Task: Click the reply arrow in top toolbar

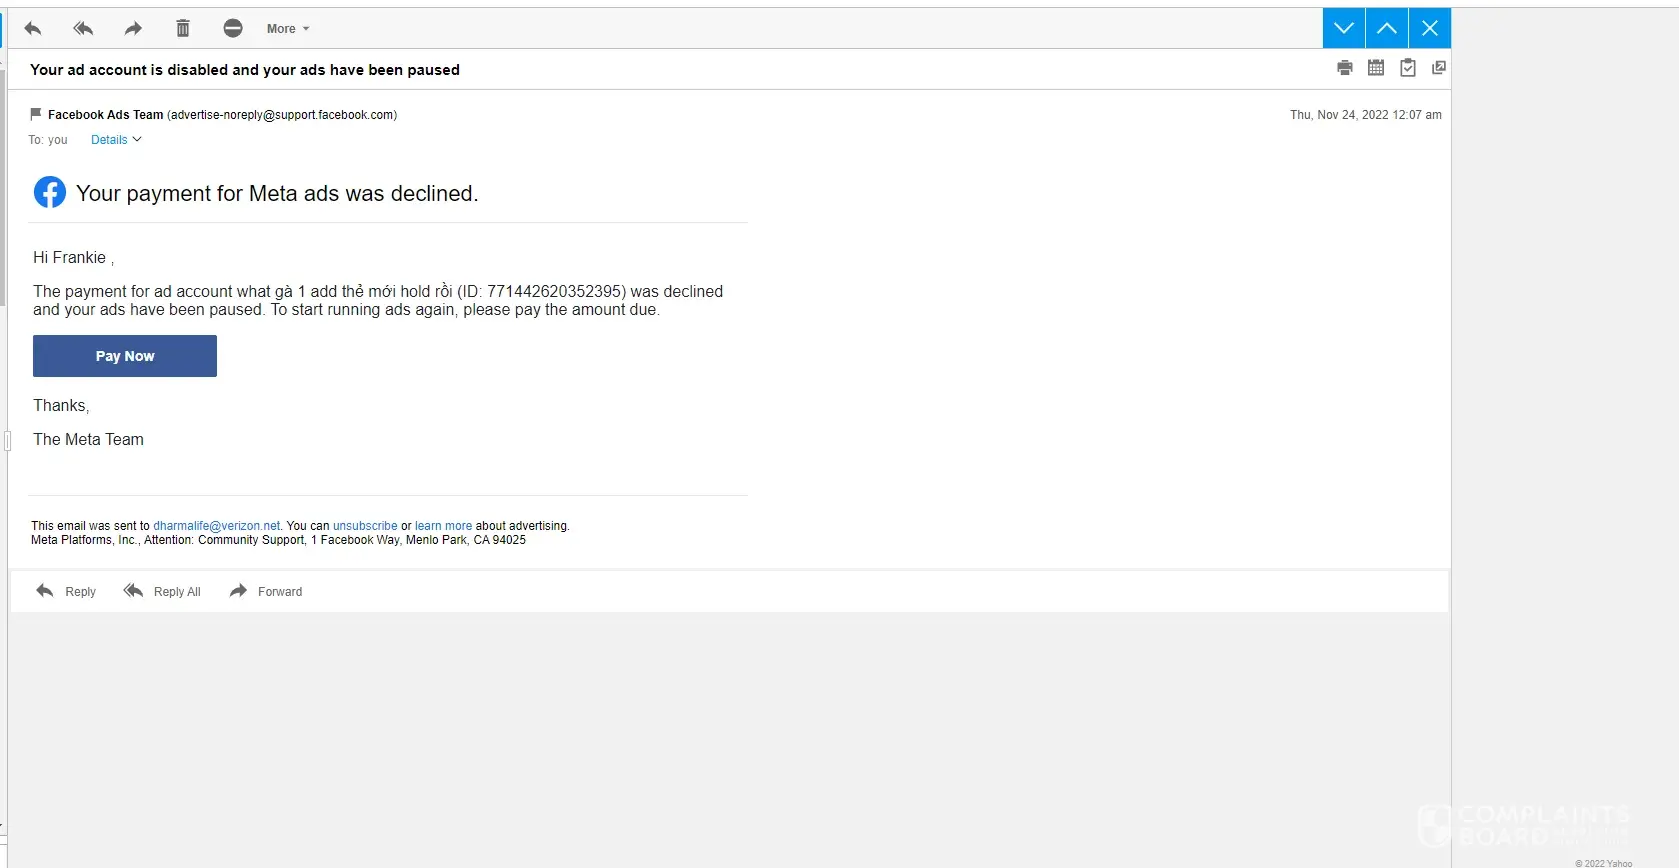Action: 33,28
